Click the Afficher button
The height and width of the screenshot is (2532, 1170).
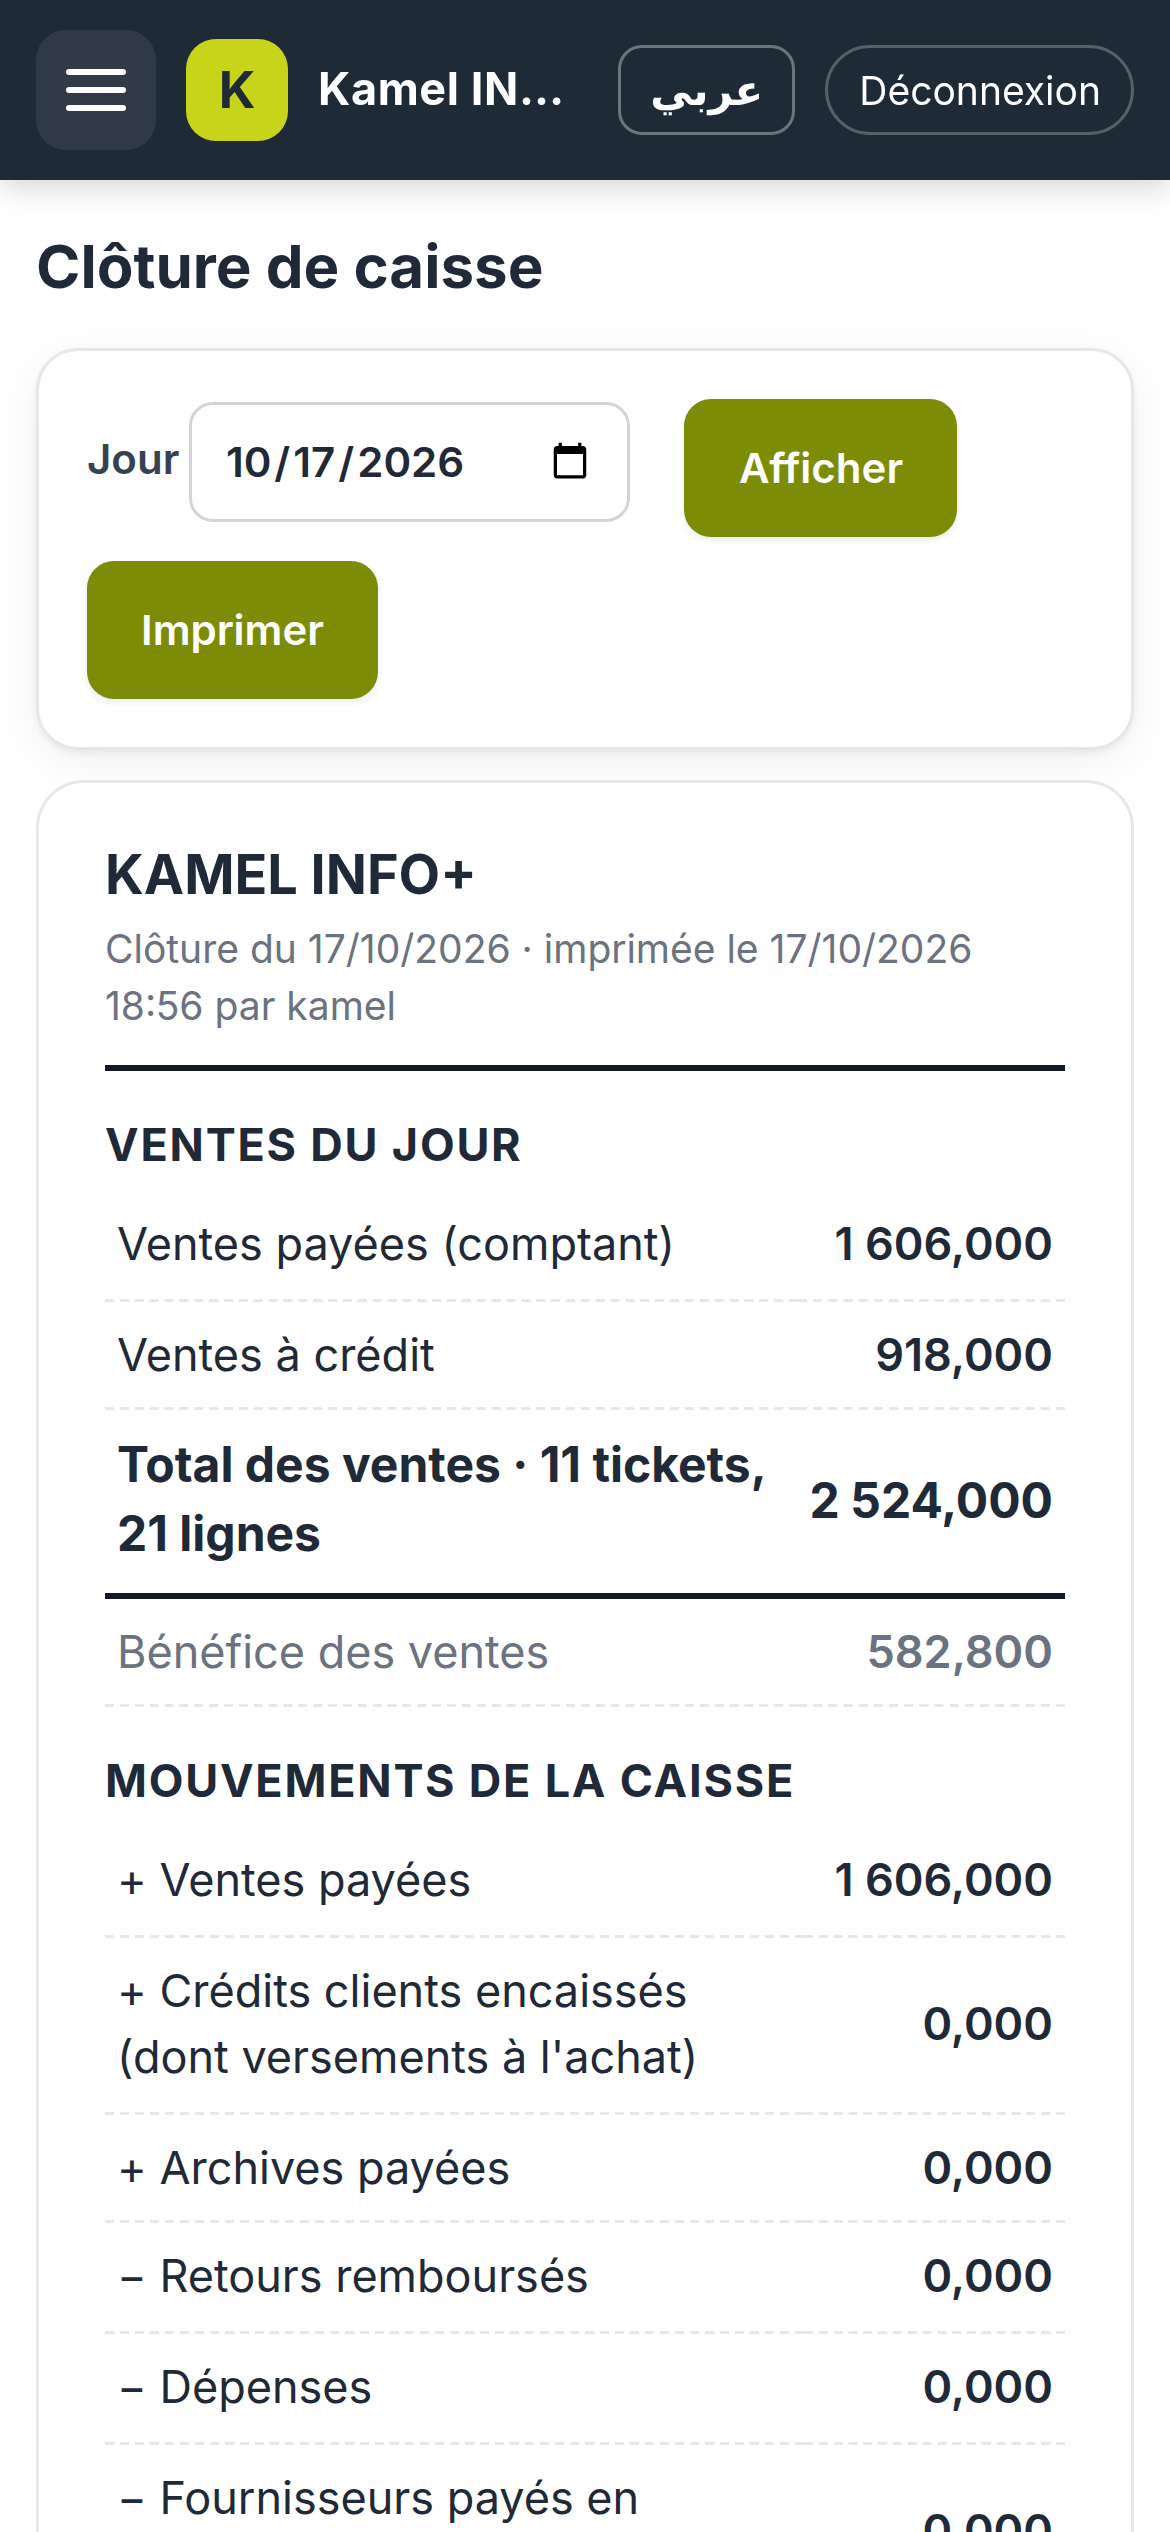820,468
